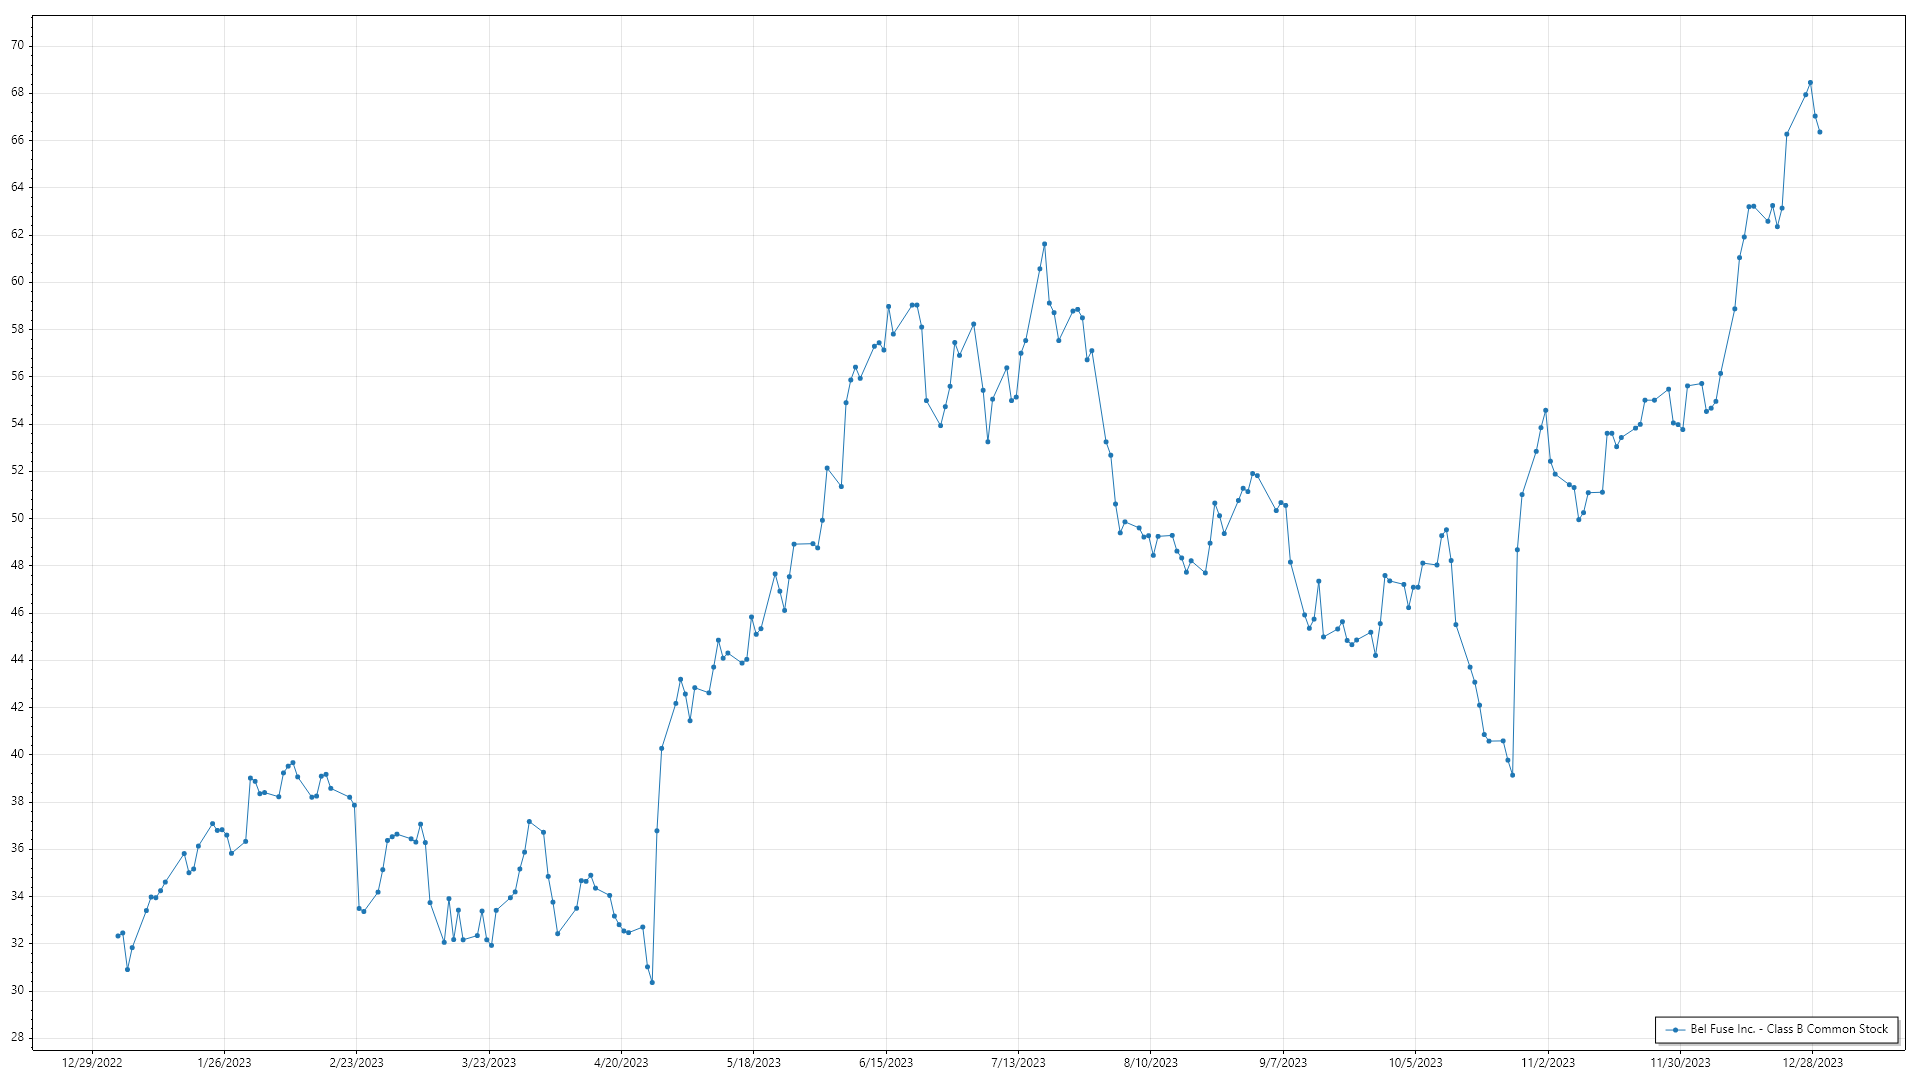Viewport: 1920px width, 1080px height.
Task: Click the 50 y-axis value label
Action: [18, 518]
